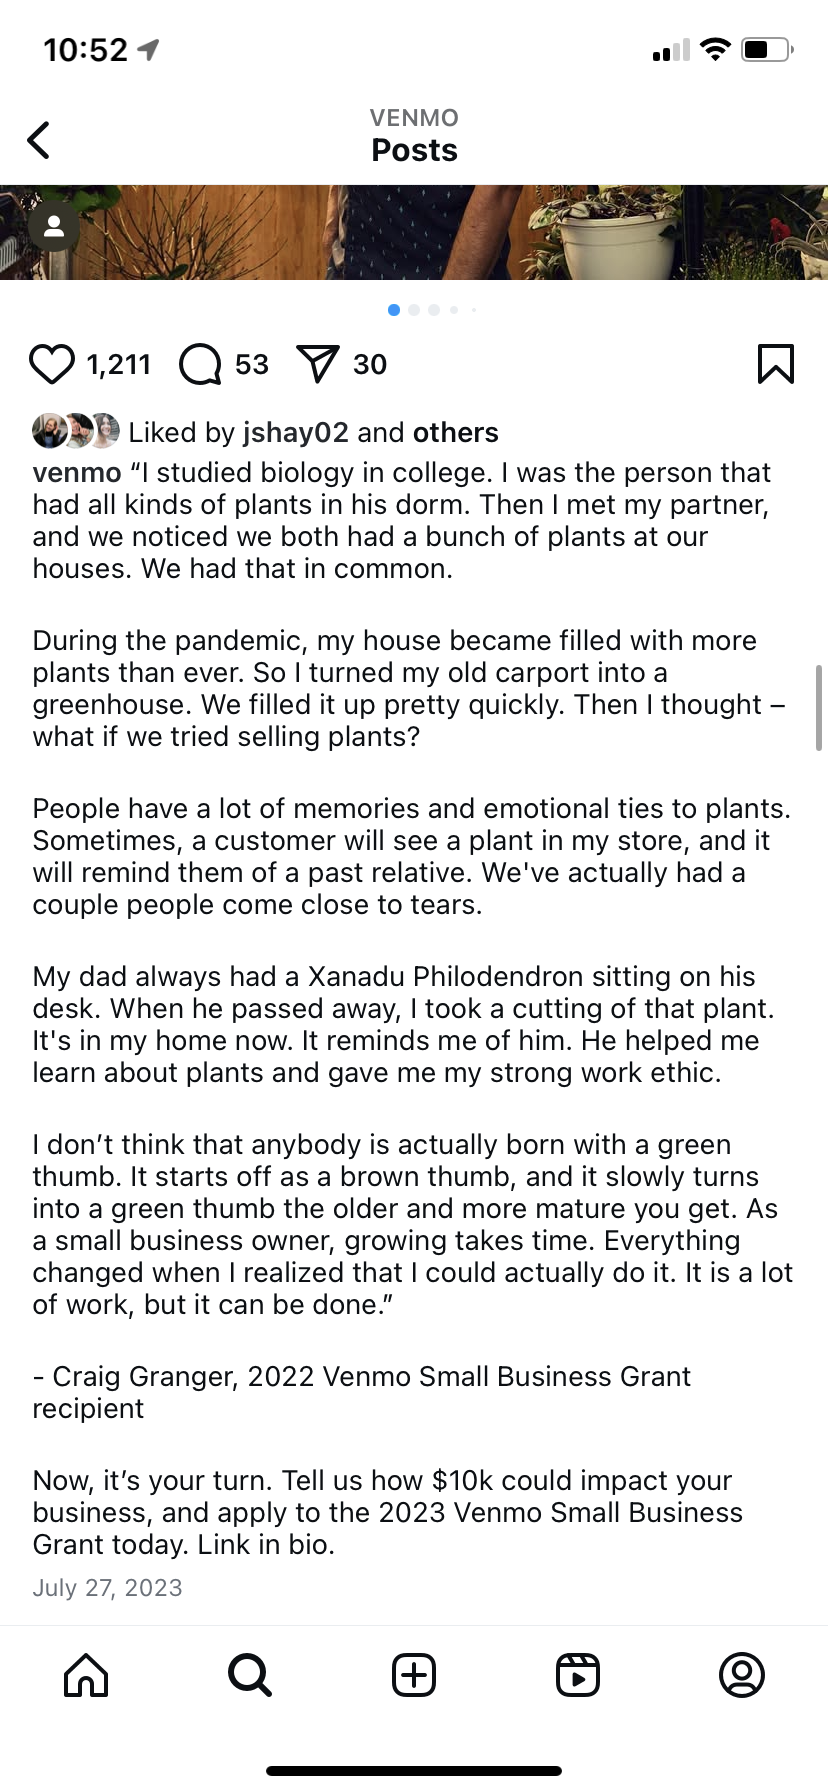Open the Search and Explore tab
The height and width of the screenshot is (1792, 828).
tap(250, 1674)
